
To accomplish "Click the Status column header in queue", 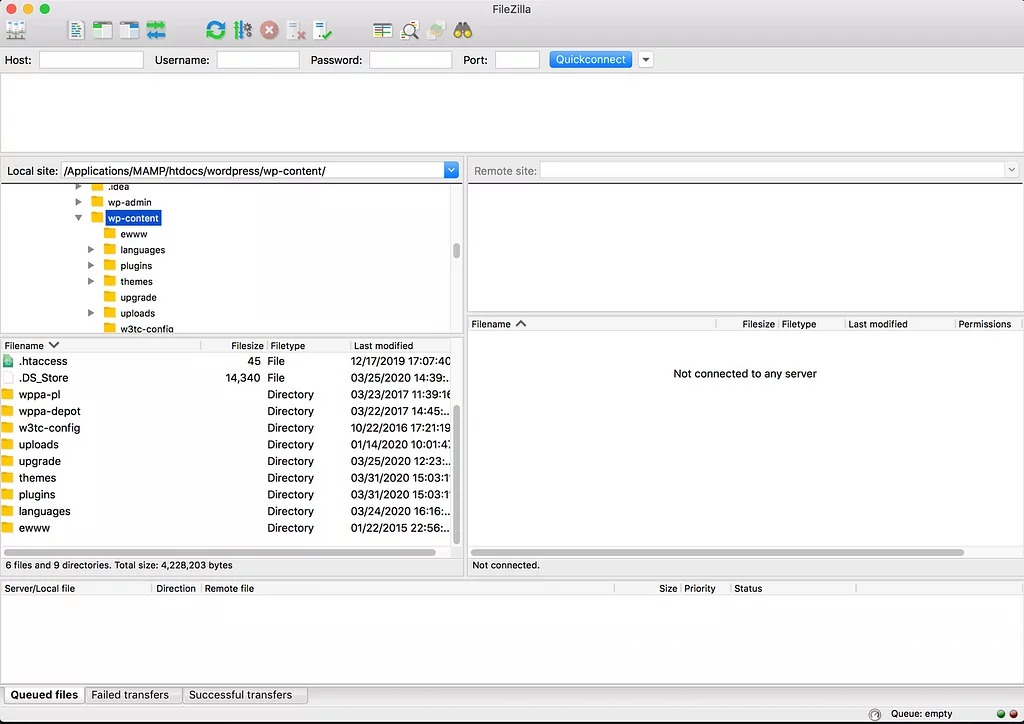I will tap(793, 588).
